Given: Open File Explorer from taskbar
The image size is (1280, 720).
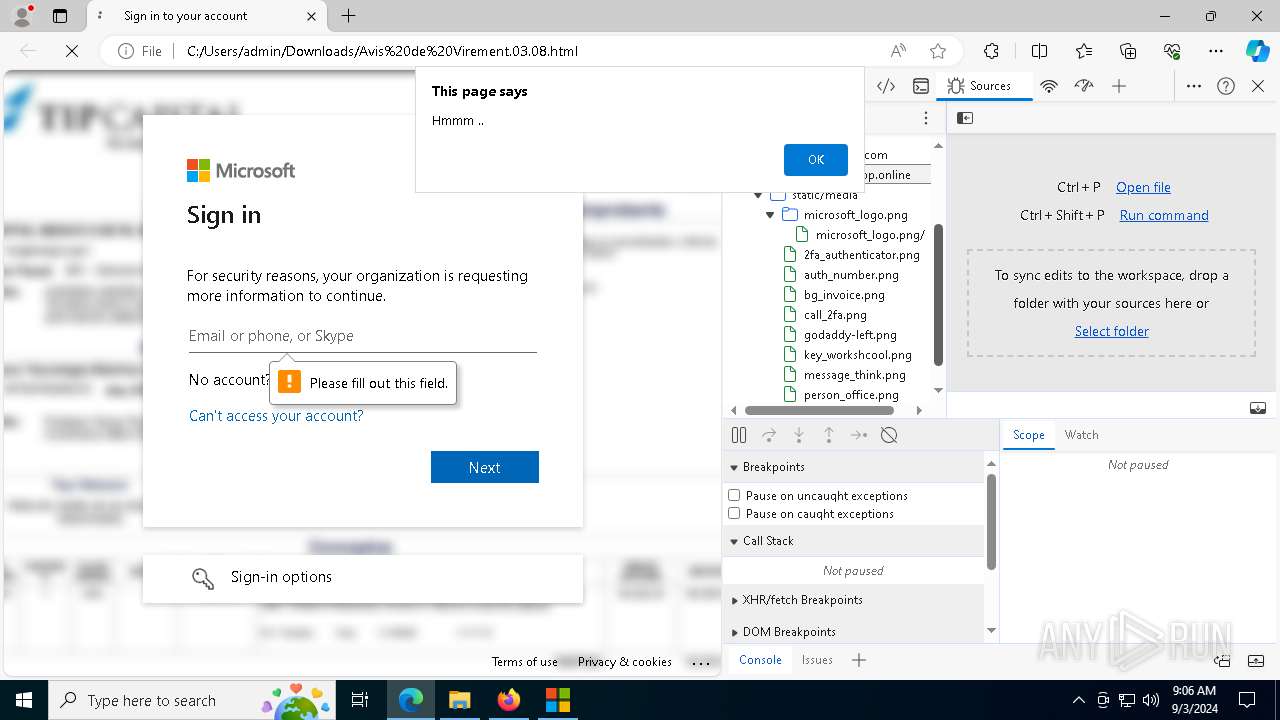Looking at the screenshot, I should point(460,700).
